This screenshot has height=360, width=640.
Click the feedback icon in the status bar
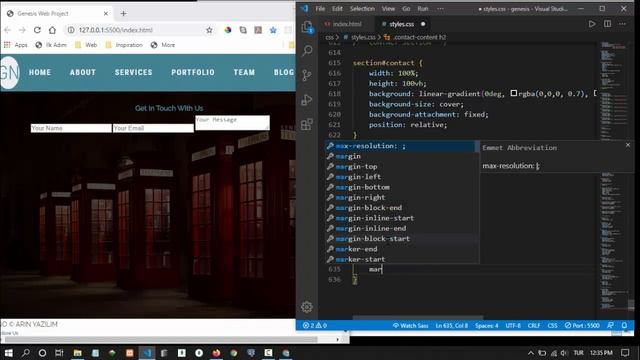pos(610,325)
